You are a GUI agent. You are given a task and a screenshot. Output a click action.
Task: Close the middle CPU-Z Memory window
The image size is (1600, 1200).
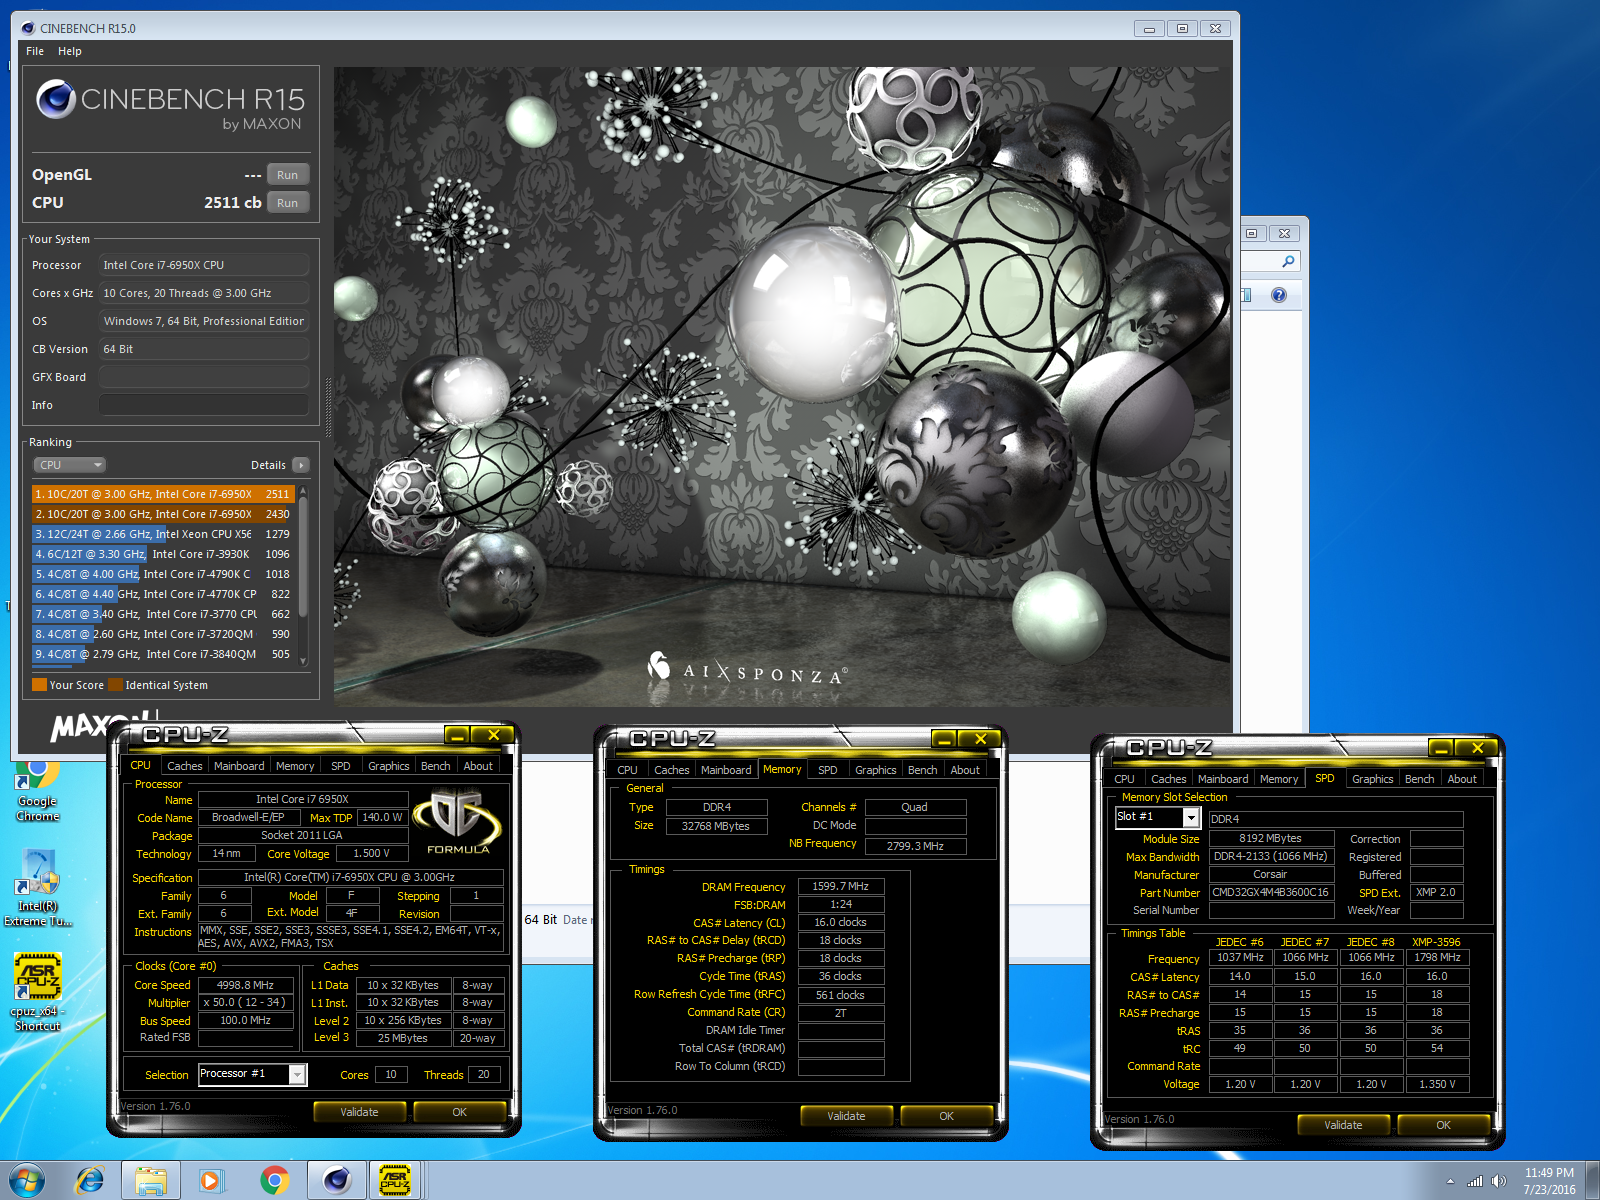(980, 739)
